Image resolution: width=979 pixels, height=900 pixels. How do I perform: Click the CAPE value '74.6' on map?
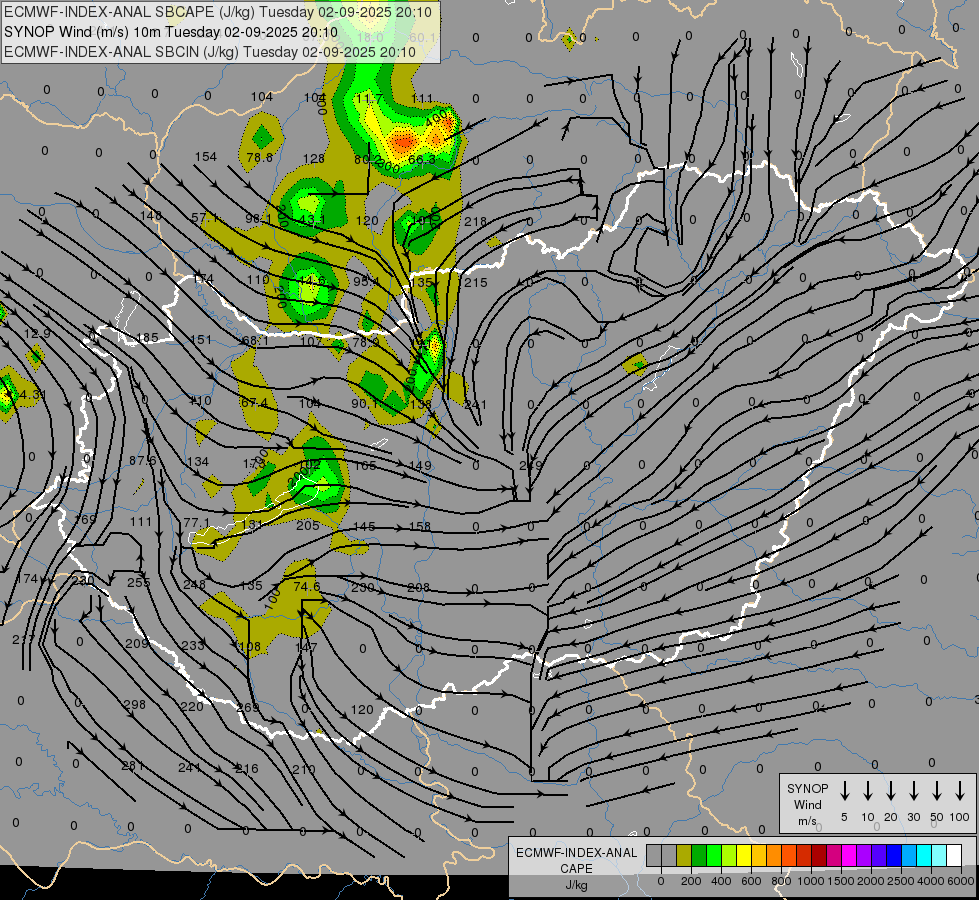tap(306, 586)
